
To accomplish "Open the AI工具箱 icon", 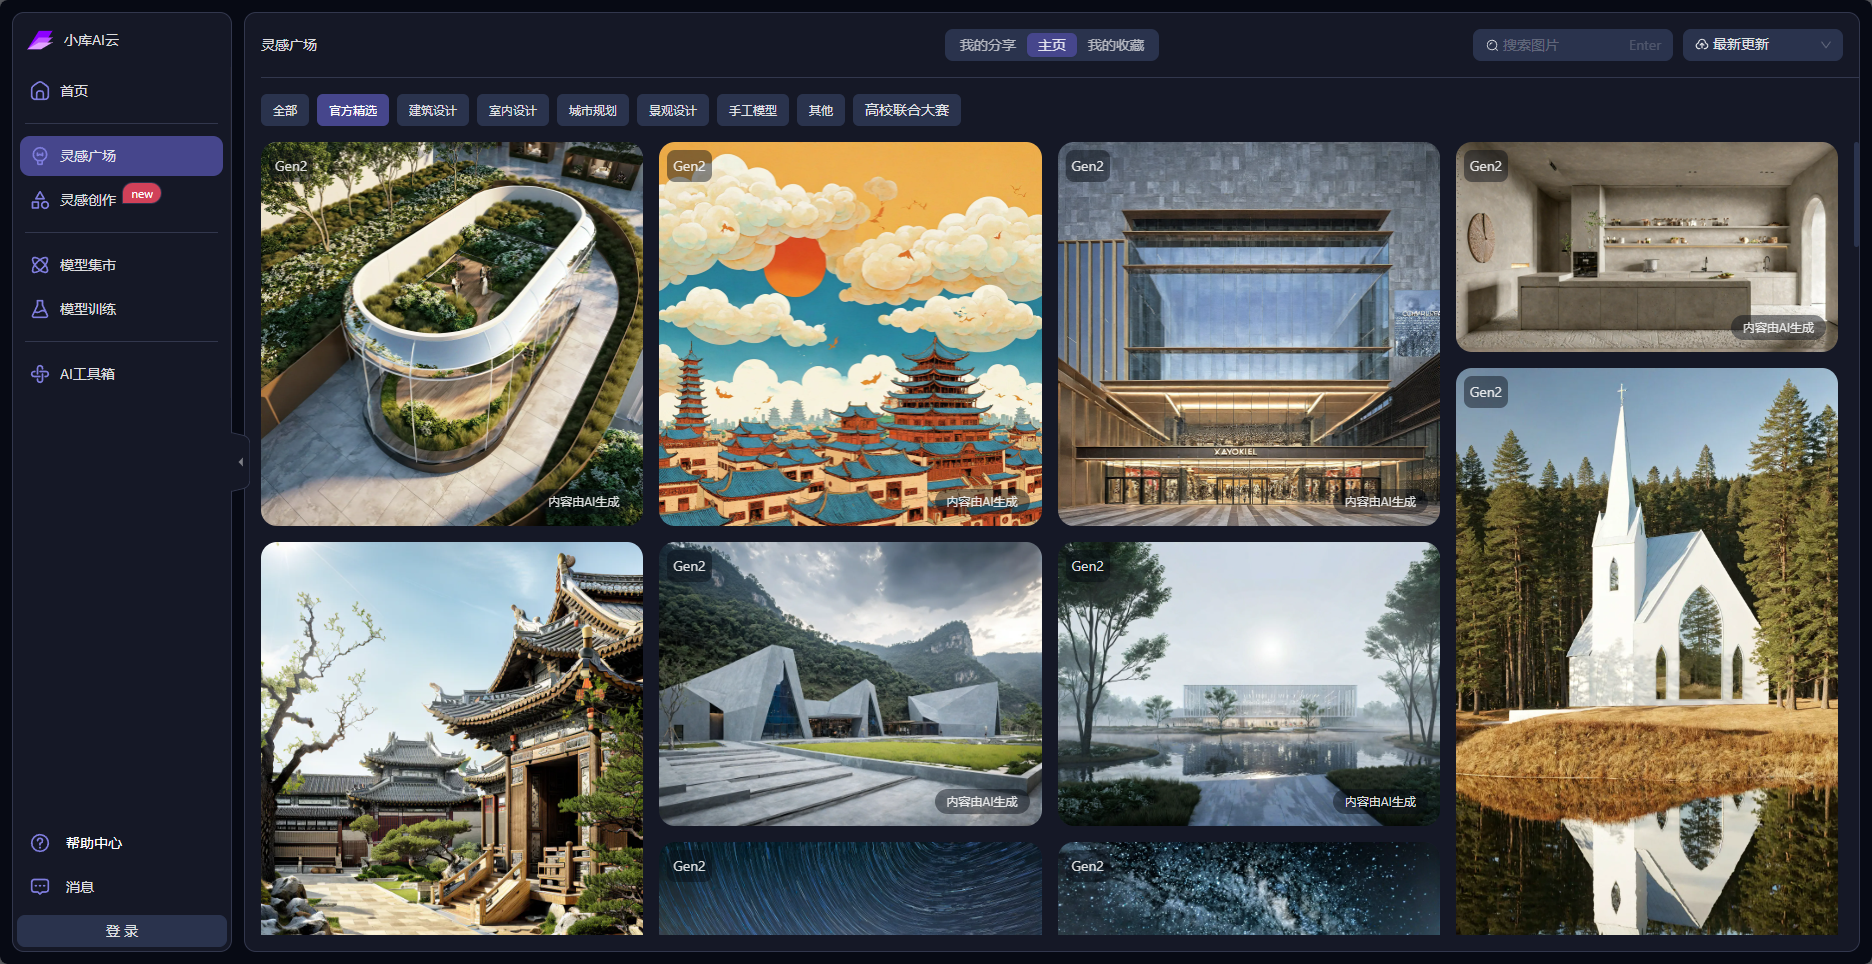I will [40, 374].
